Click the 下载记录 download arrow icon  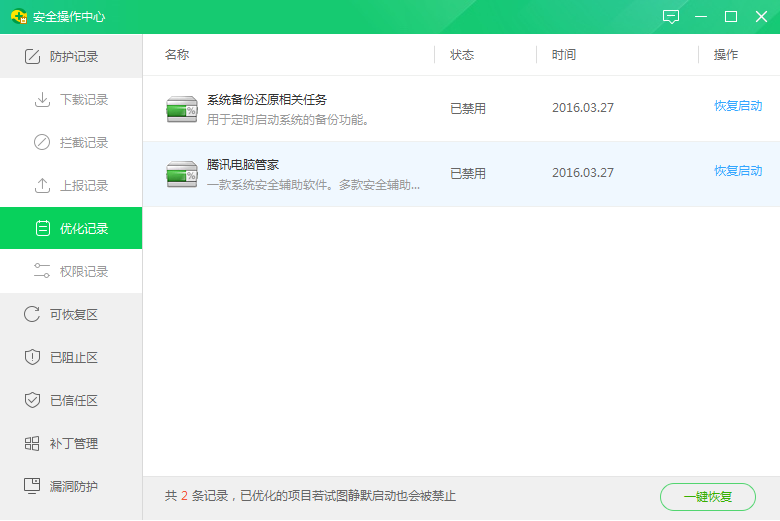[42, 100]
